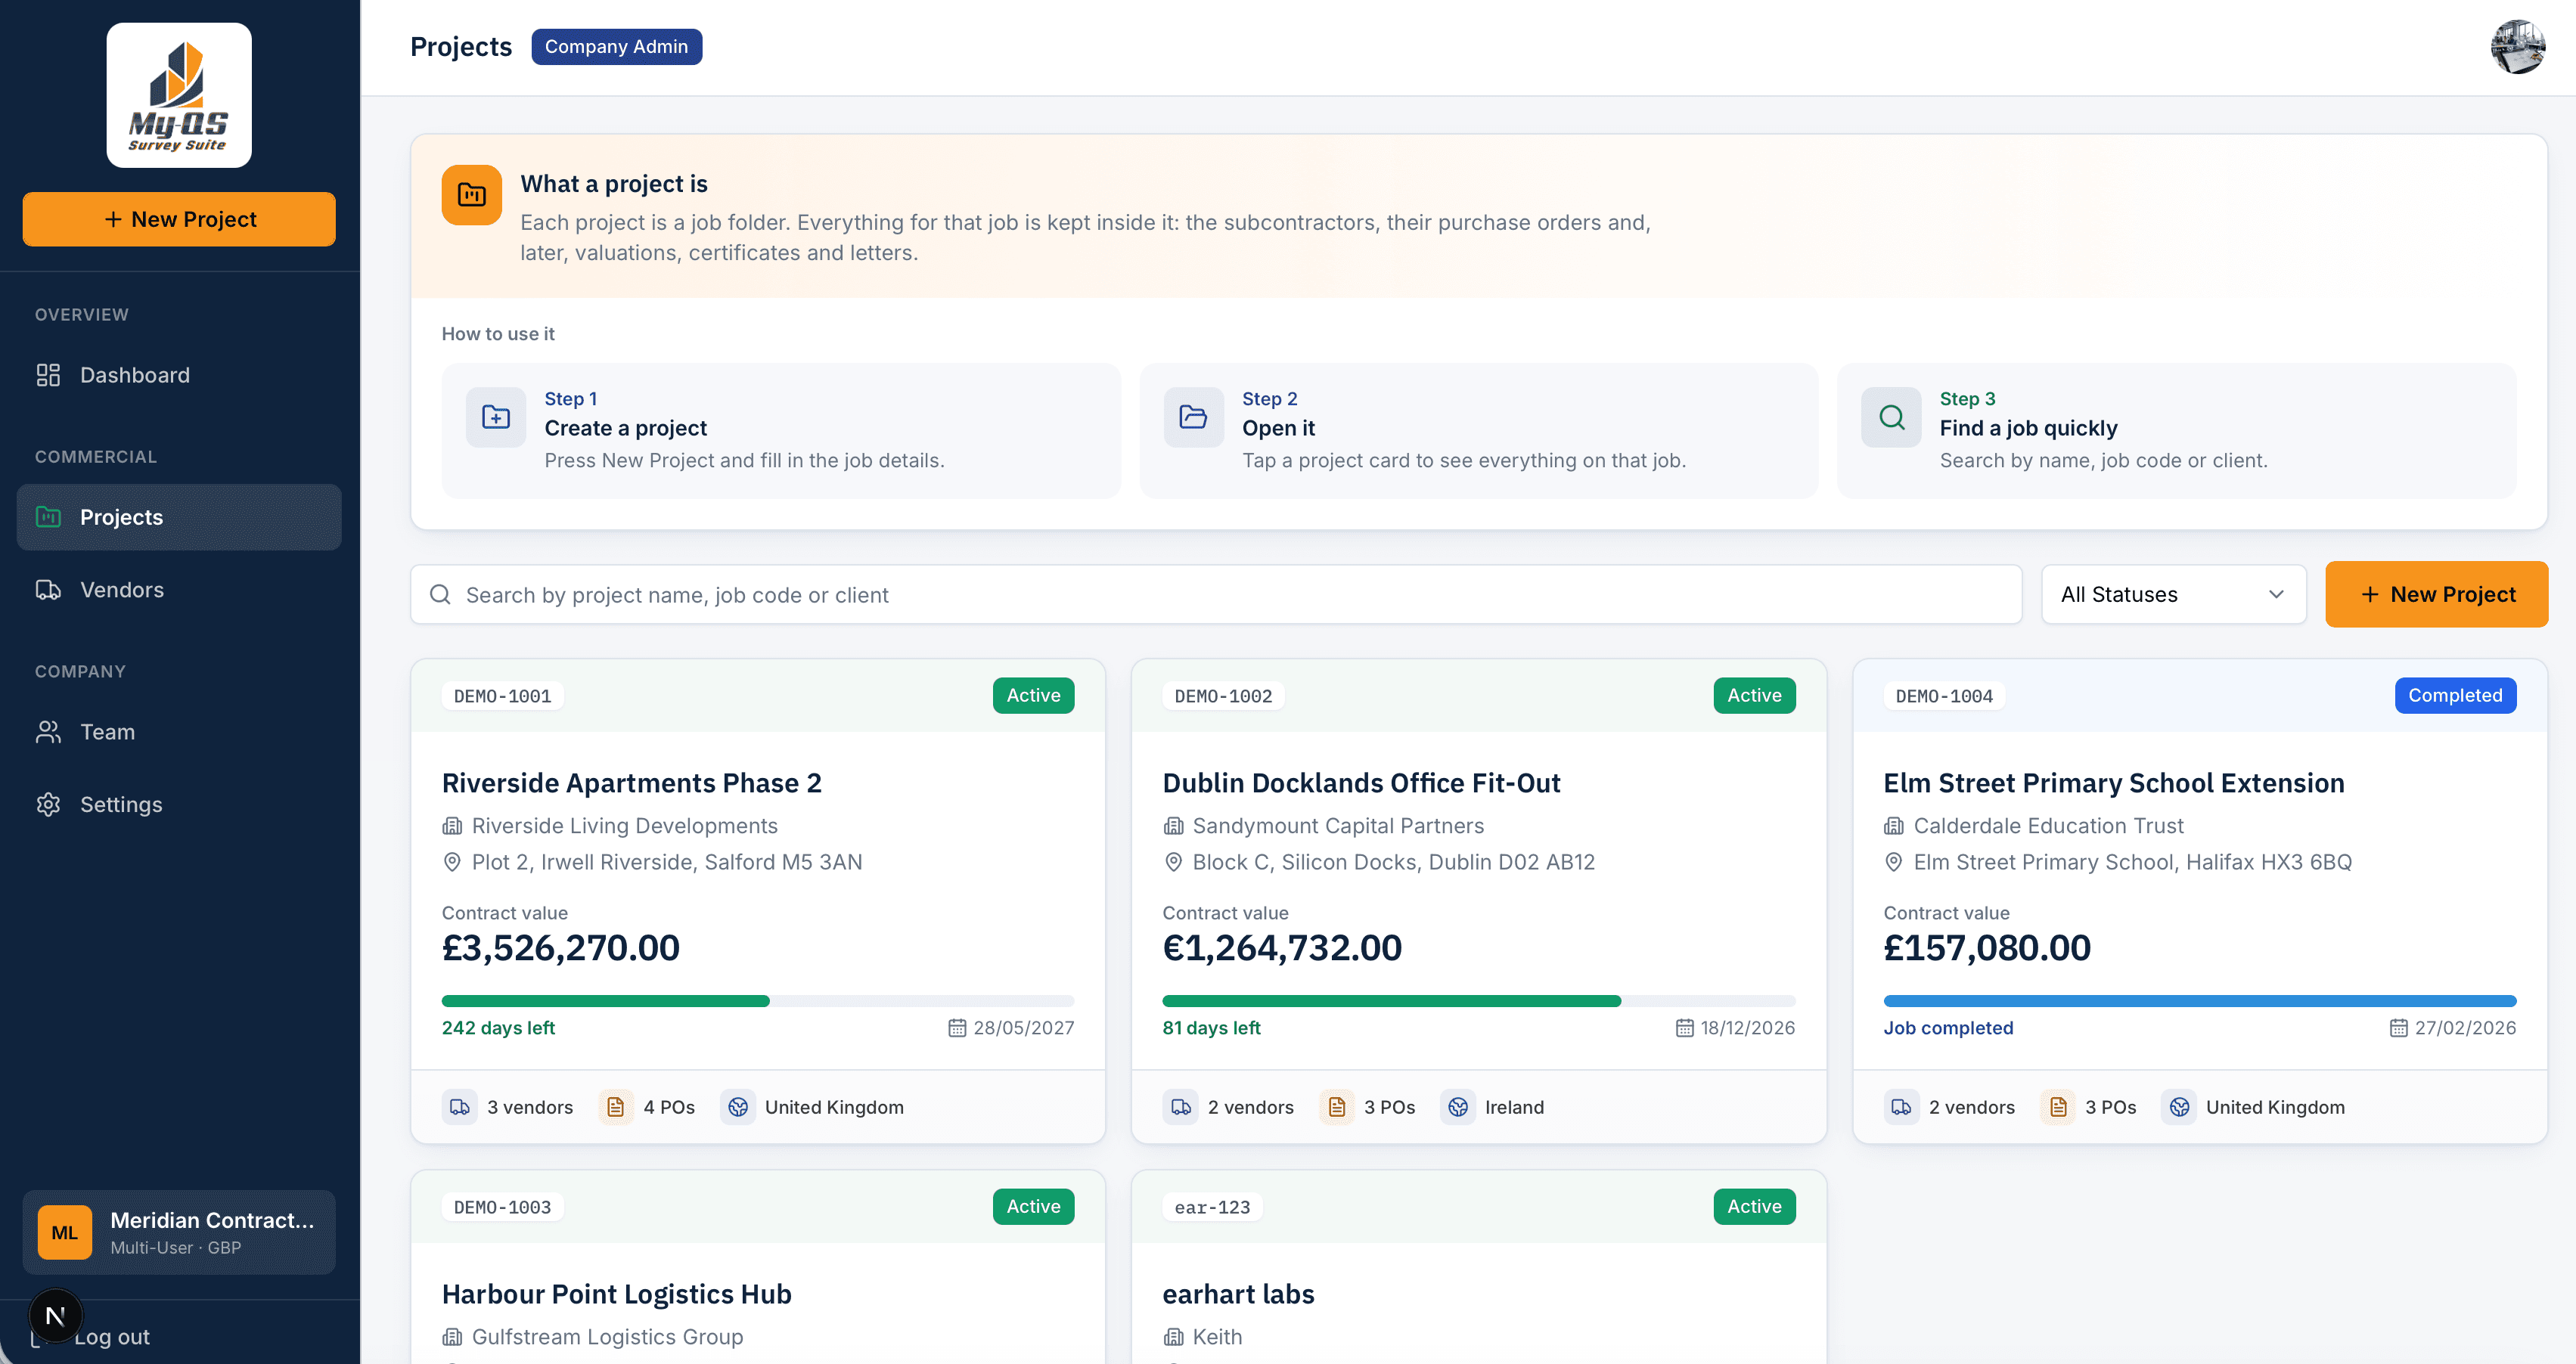Click the Company Admin badge
Image resolution: width=2576 pixels, height=1364 pixels.
(x=616, y=47)
